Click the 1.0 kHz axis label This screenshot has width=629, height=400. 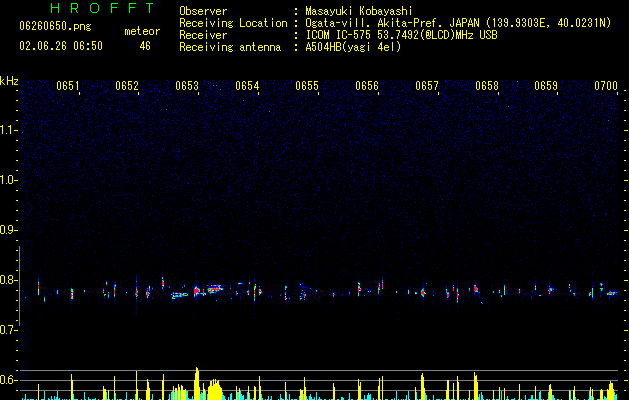(9, 180)
